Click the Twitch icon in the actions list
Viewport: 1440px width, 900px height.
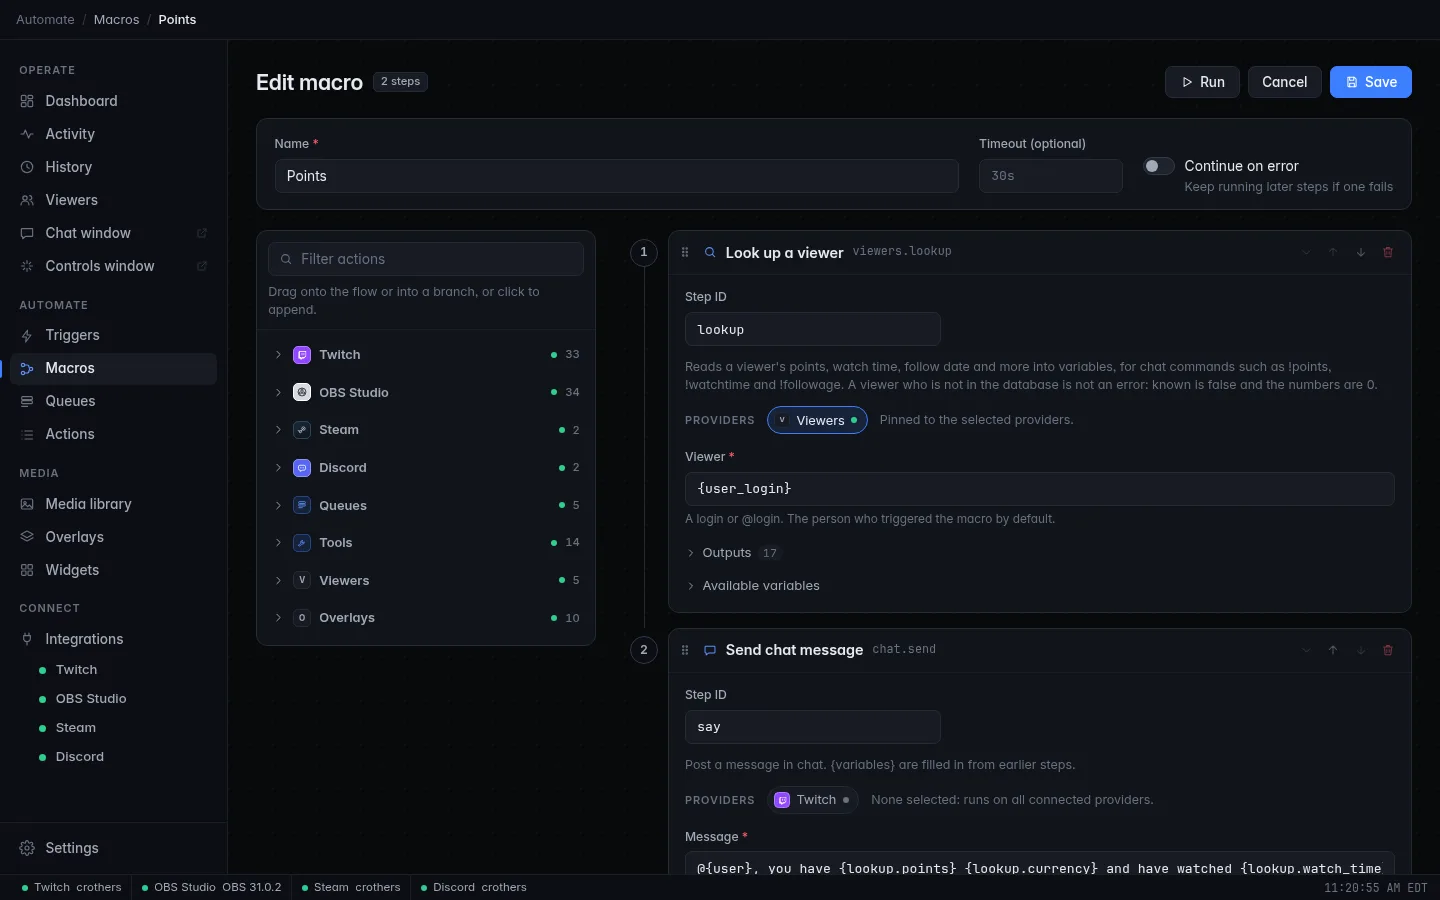302,355
